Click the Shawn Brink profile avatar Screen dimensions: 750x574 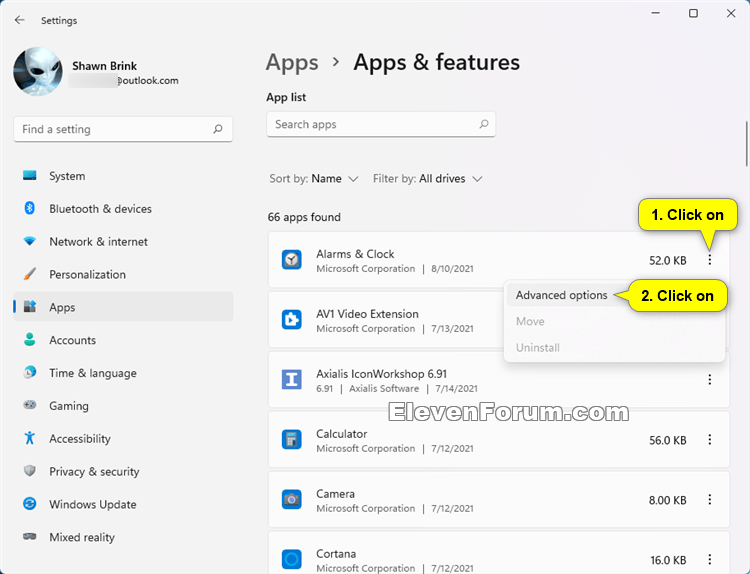click(38, 71)
